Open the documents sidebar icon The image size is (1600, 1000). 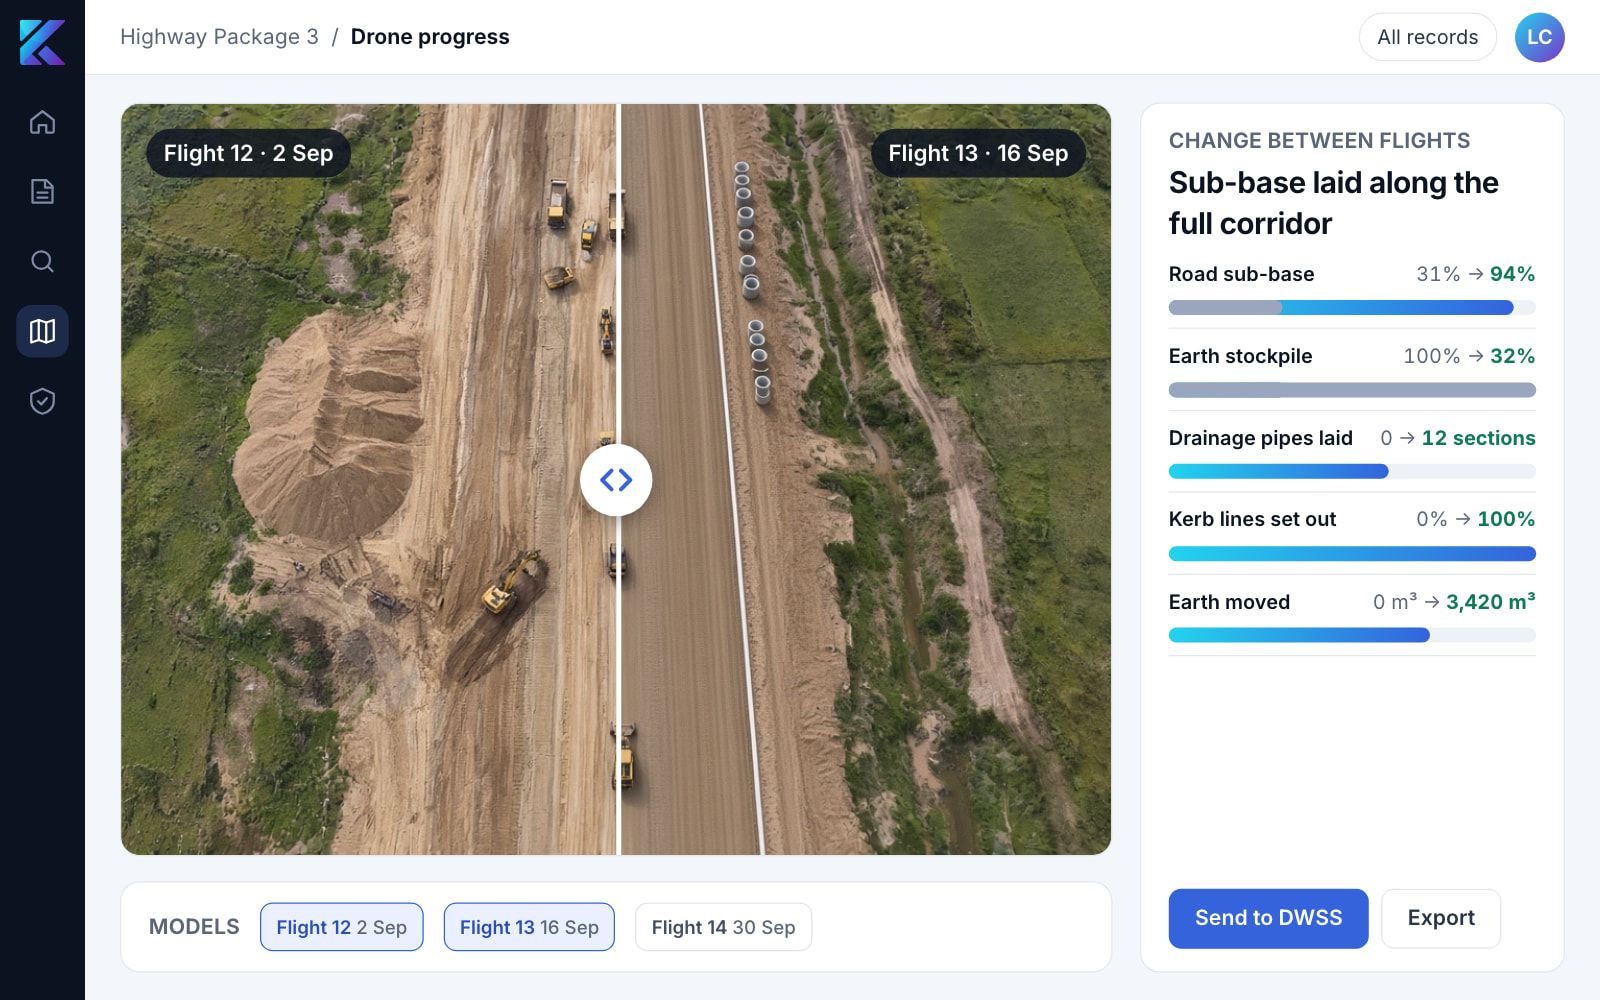(x=42, y=191)
